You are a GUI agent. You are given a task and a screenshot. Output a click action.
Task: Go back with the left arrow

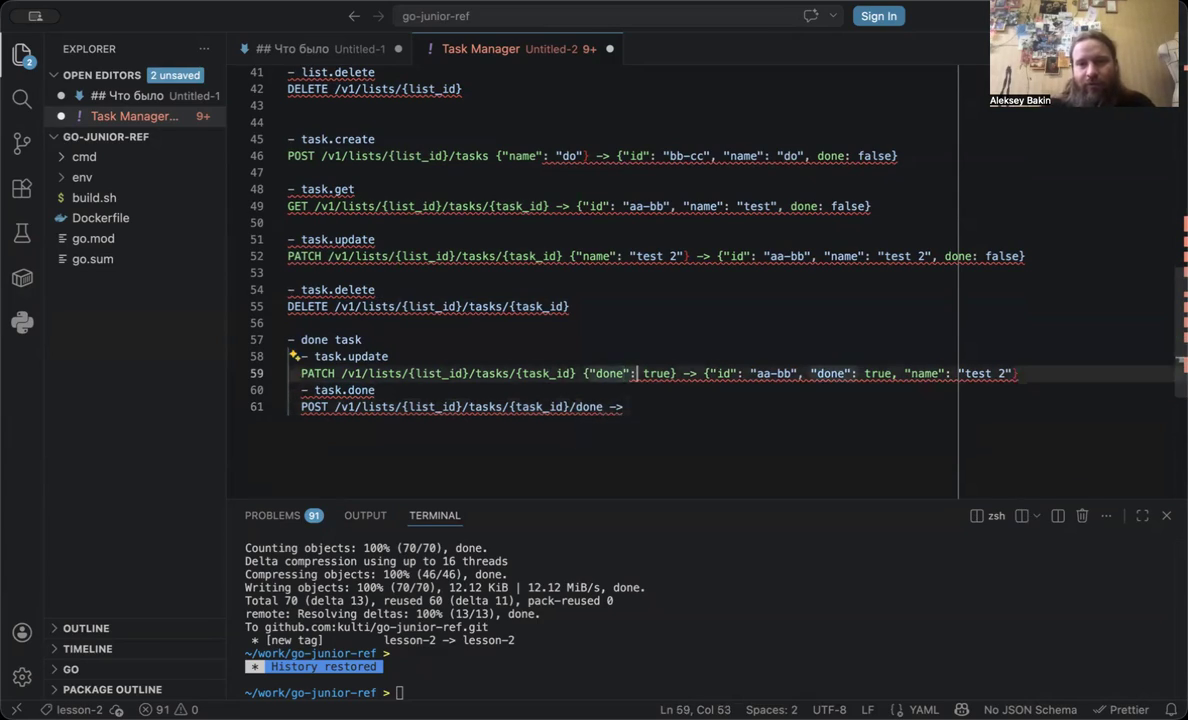[x=354, y=16]
